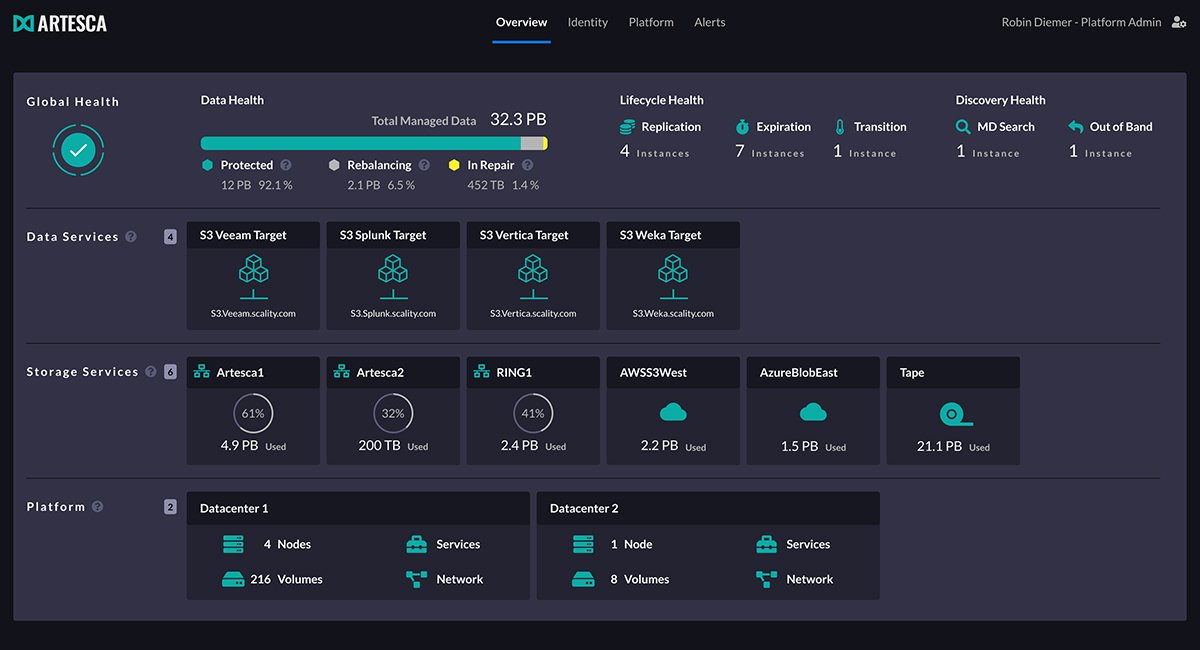Image resolution: width=1200 pixels, height=650 pixels.
Task: Click the Volumes icon in Datacenter 1
Action: pyautogui.click(x=233, y=579)
